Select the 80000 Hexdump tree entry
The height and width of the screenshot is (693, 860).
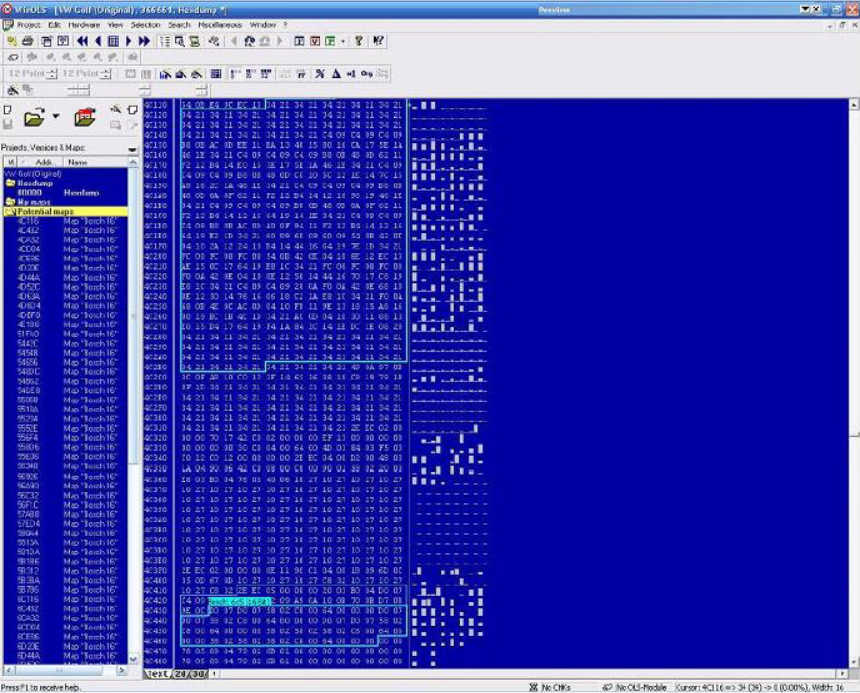pos(65,192)
